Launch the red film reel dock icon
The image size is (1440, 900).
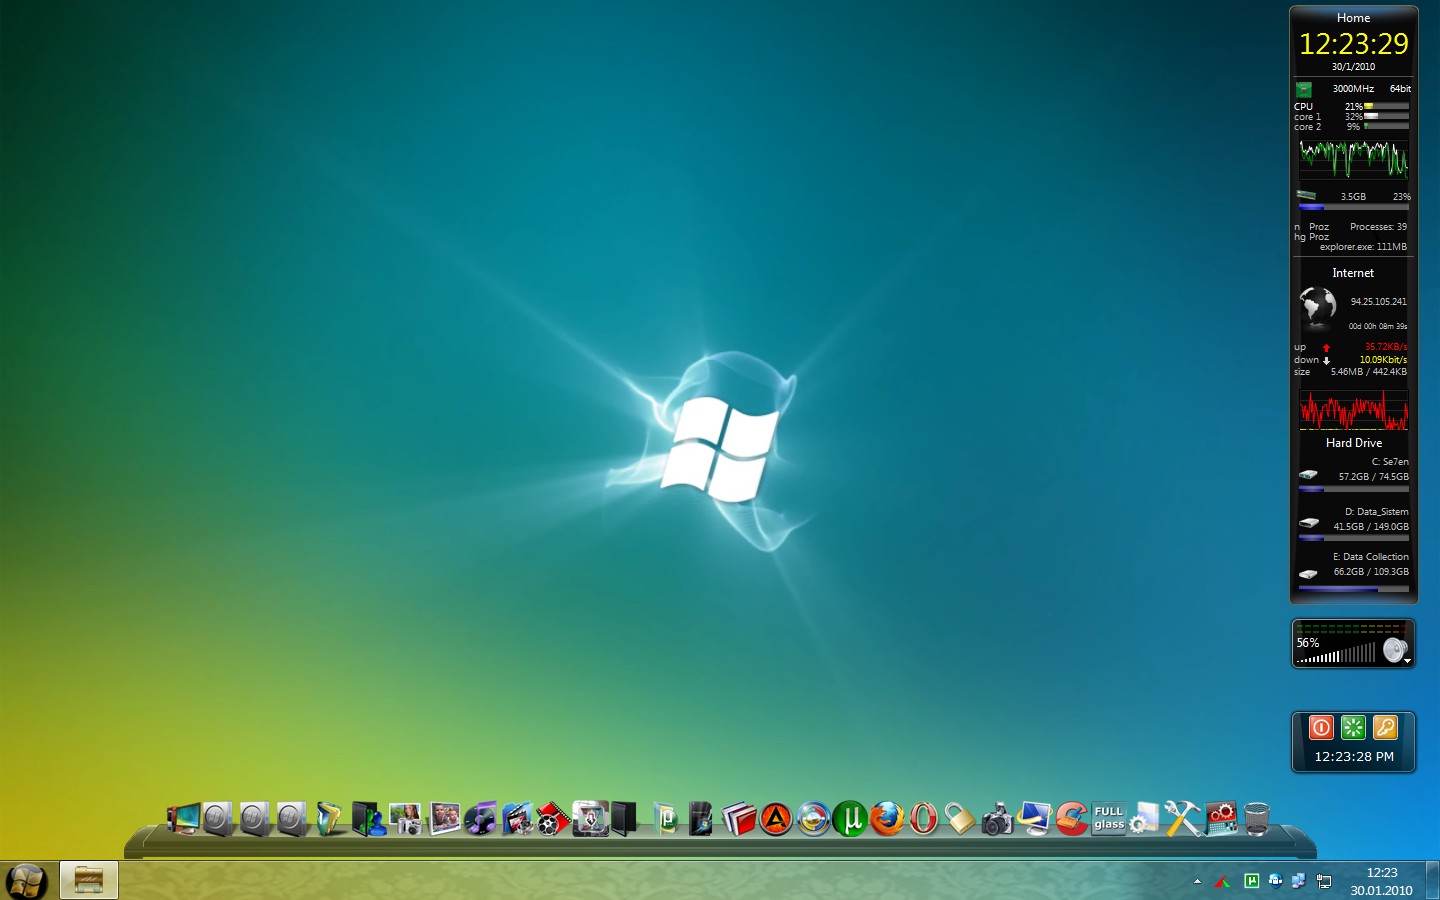pyautogui.click(x=552, y=818)
